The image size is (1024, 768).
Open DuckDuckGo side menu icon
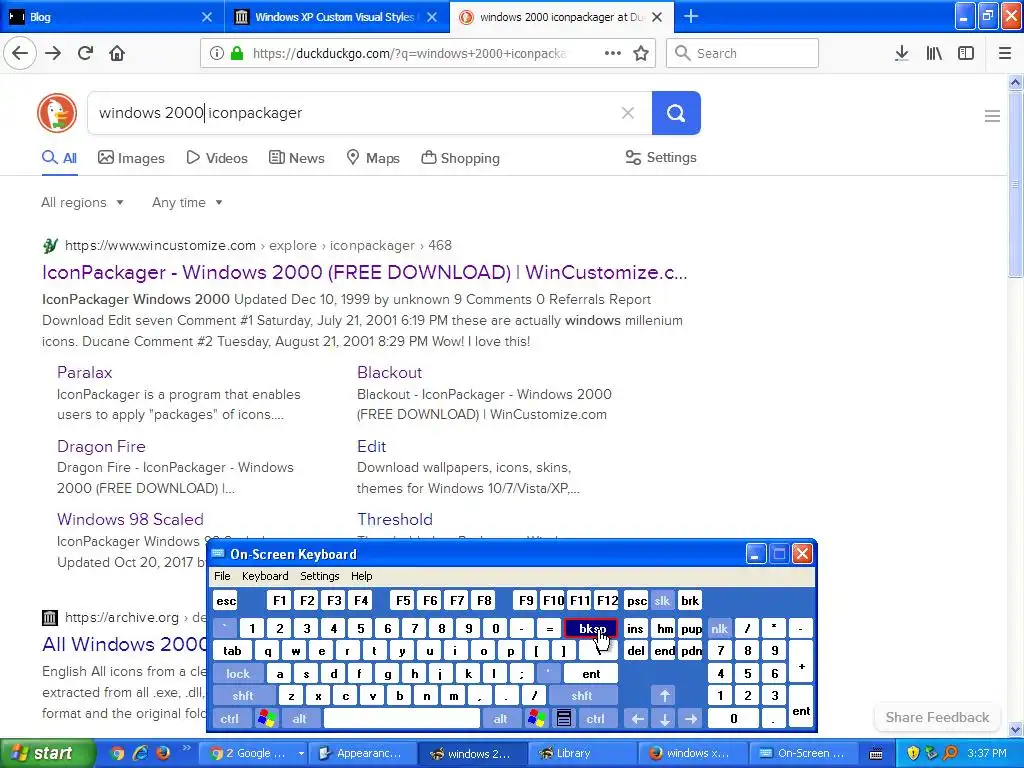coord(992,116)
